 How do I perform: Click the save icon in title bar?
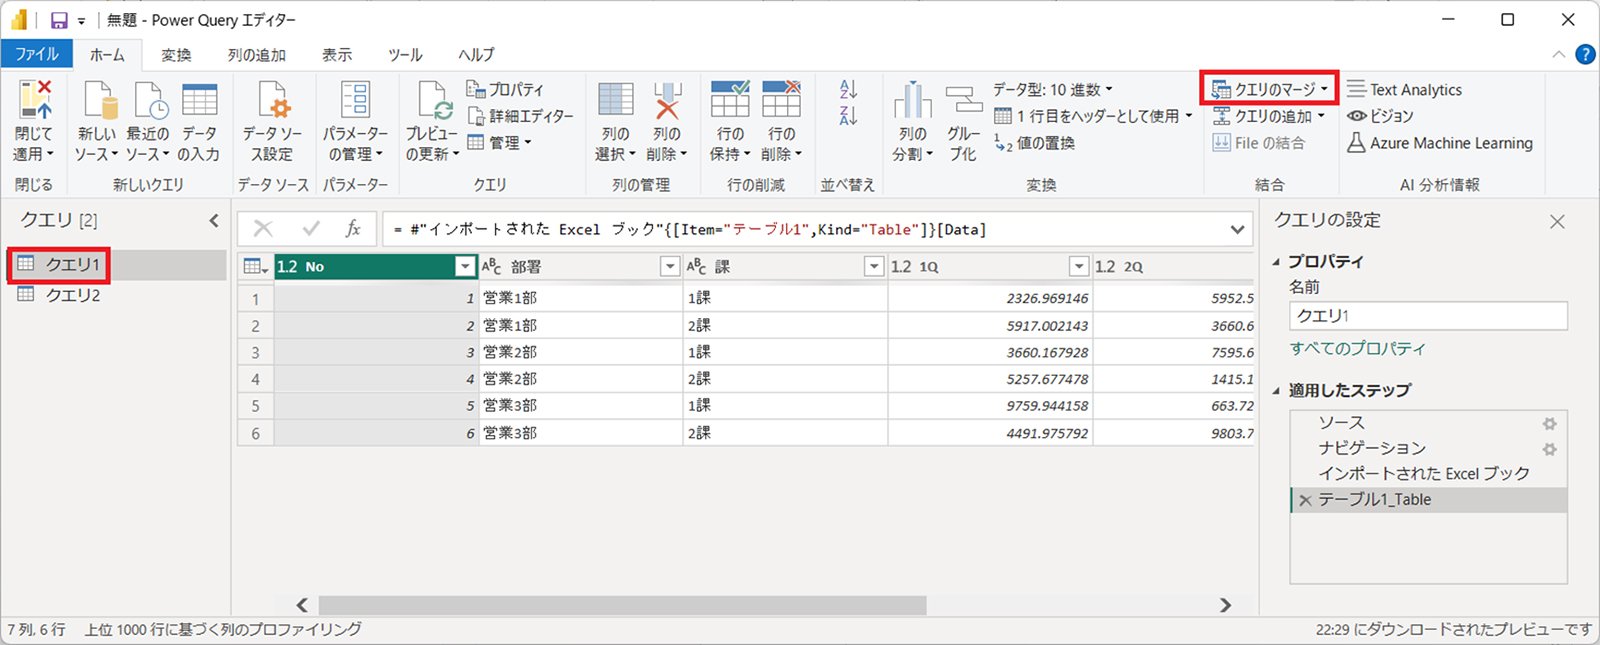(x=59, y=20)
